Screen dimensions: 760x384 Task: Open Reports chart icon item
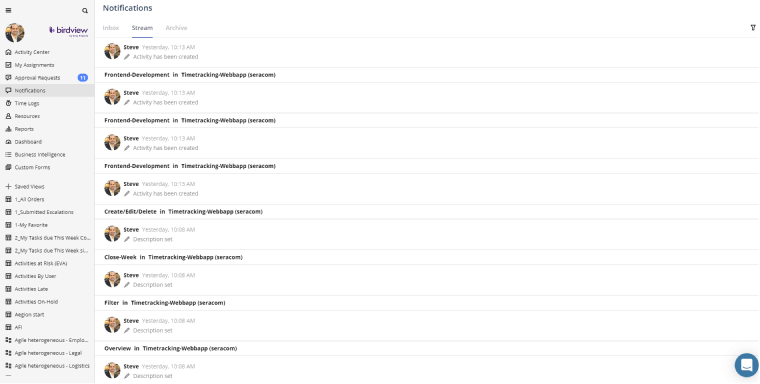[x=8, y=129]
